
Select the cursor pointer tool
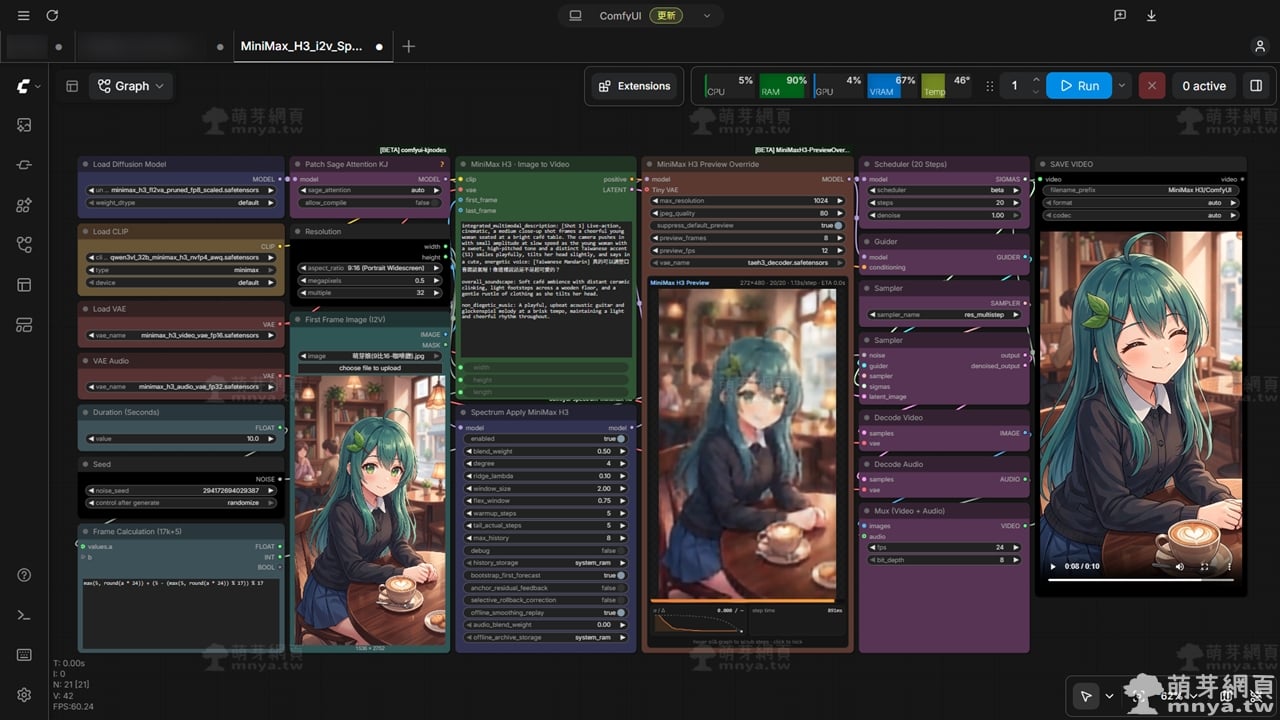click(1084, 696)
